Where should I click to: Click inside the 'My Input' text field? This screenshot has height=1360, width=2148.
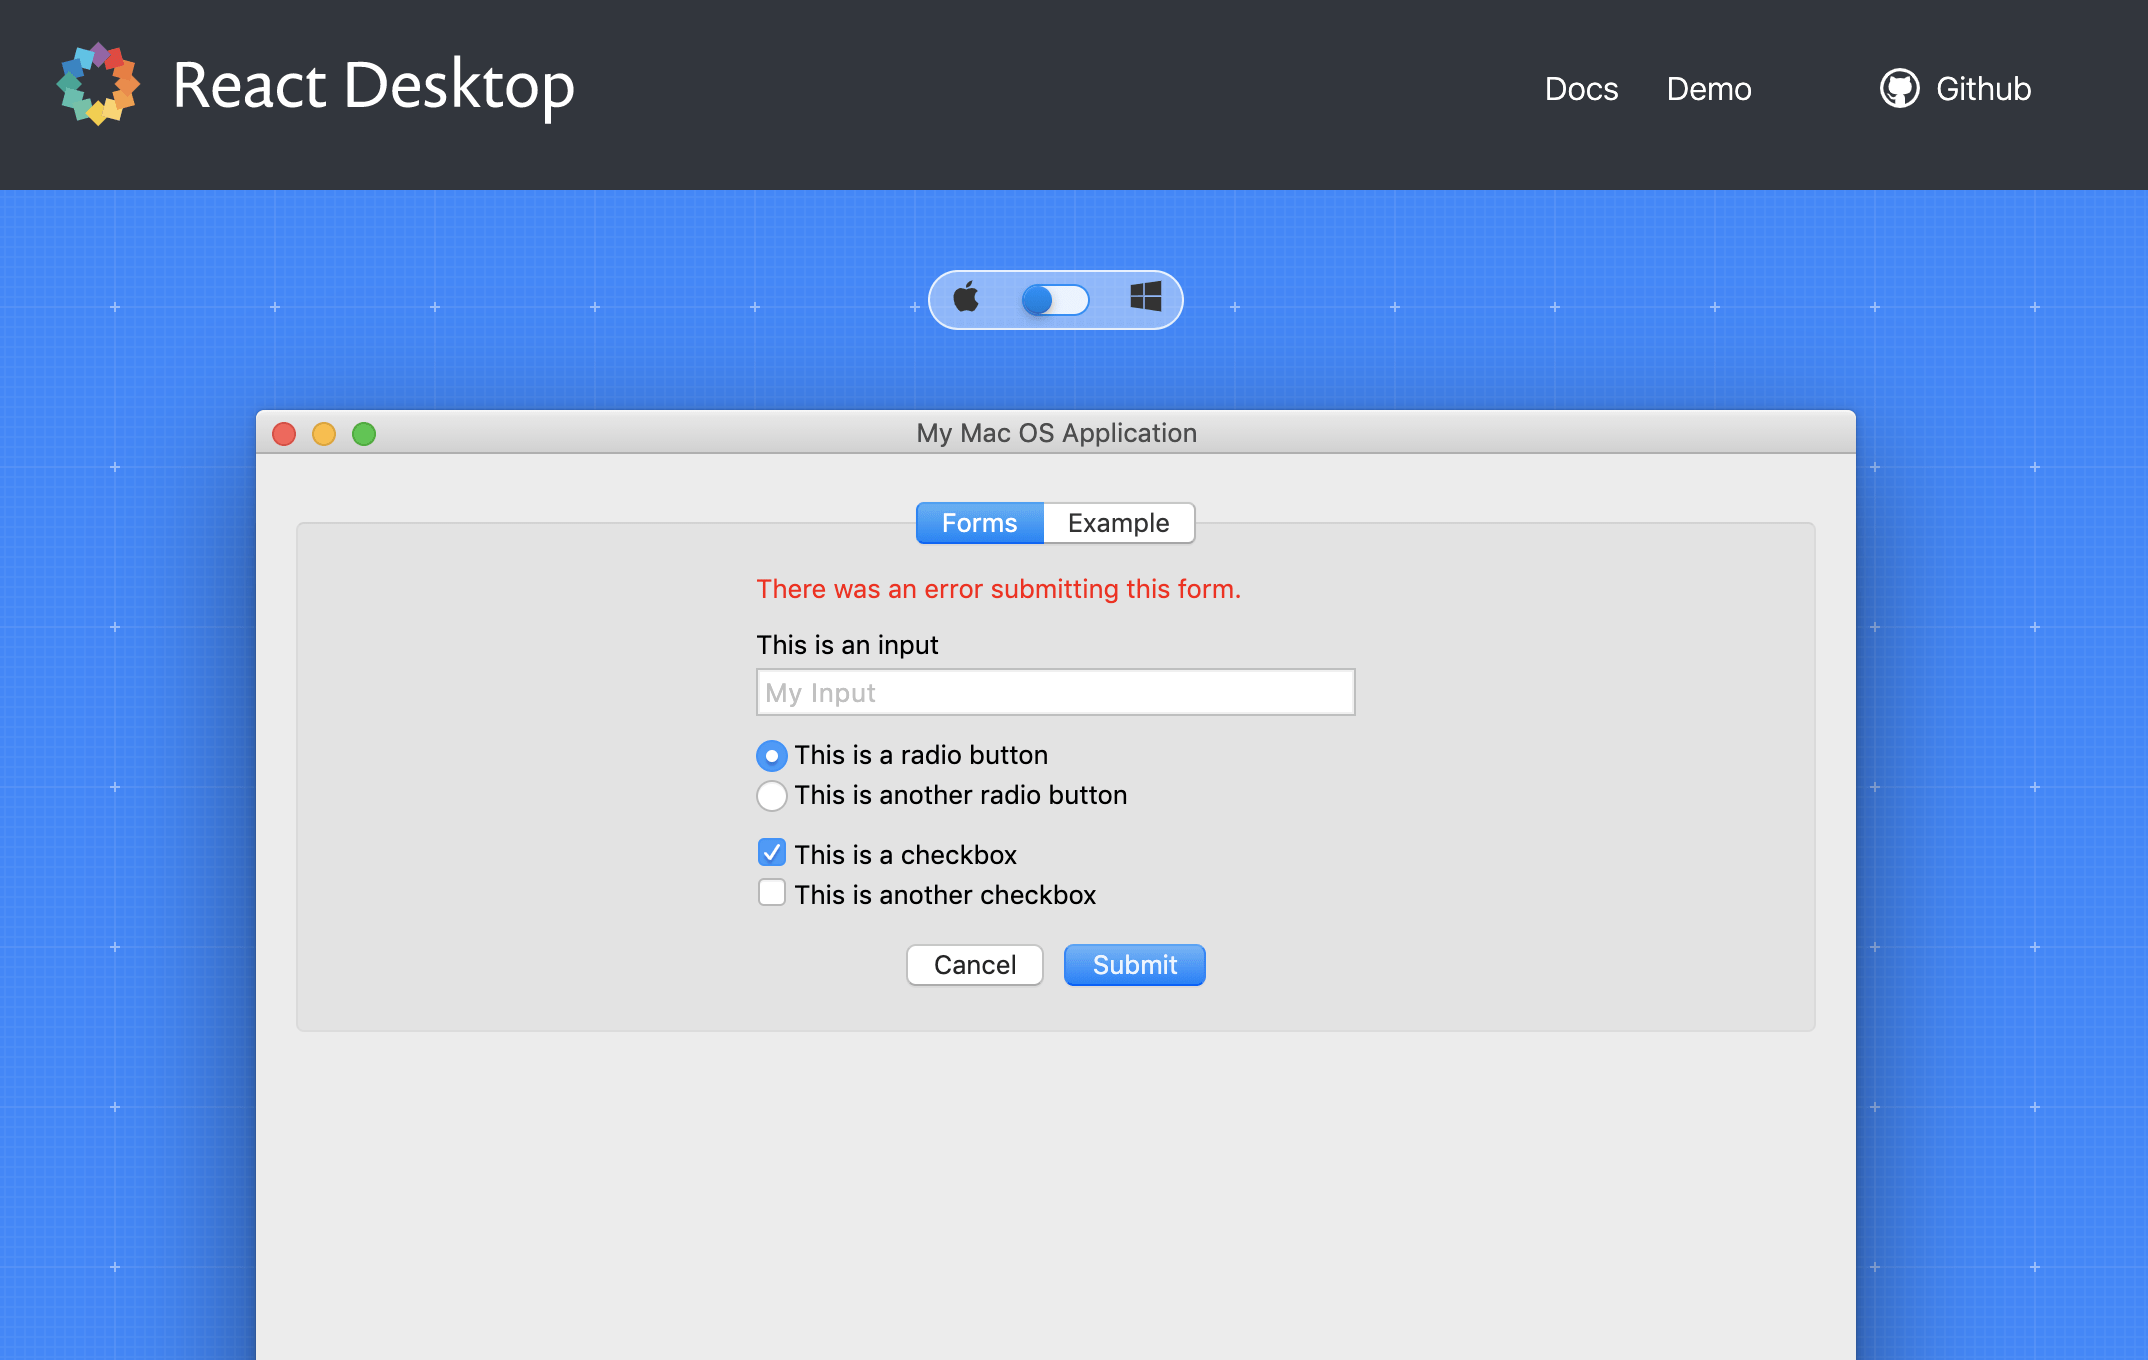pos(1054,692)
